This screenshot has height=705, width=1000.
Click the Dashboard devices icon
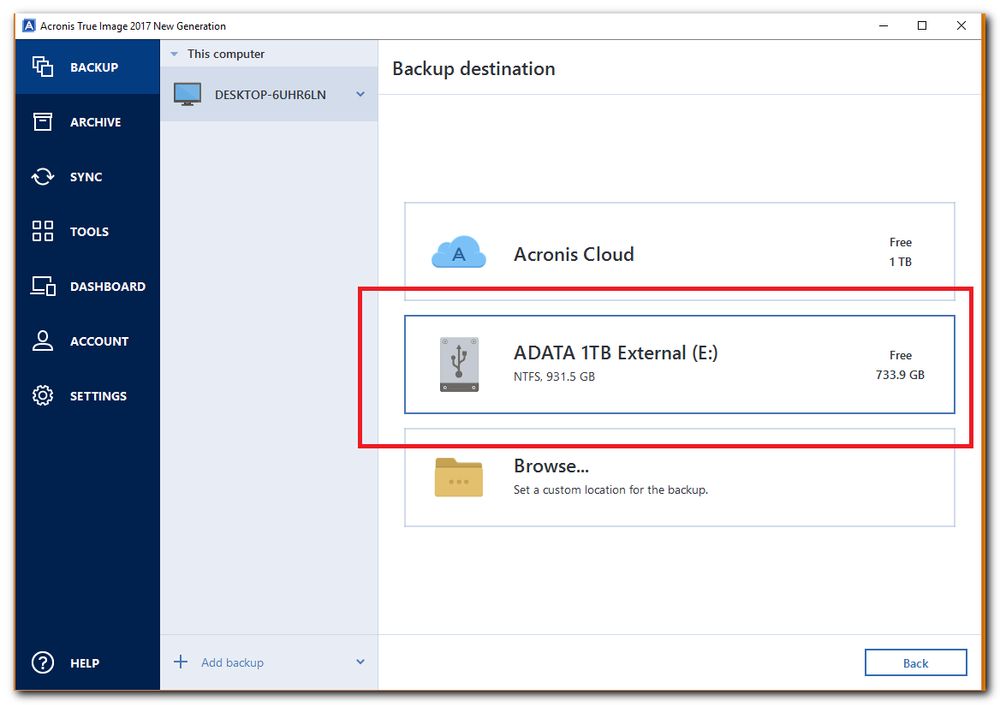43,286
